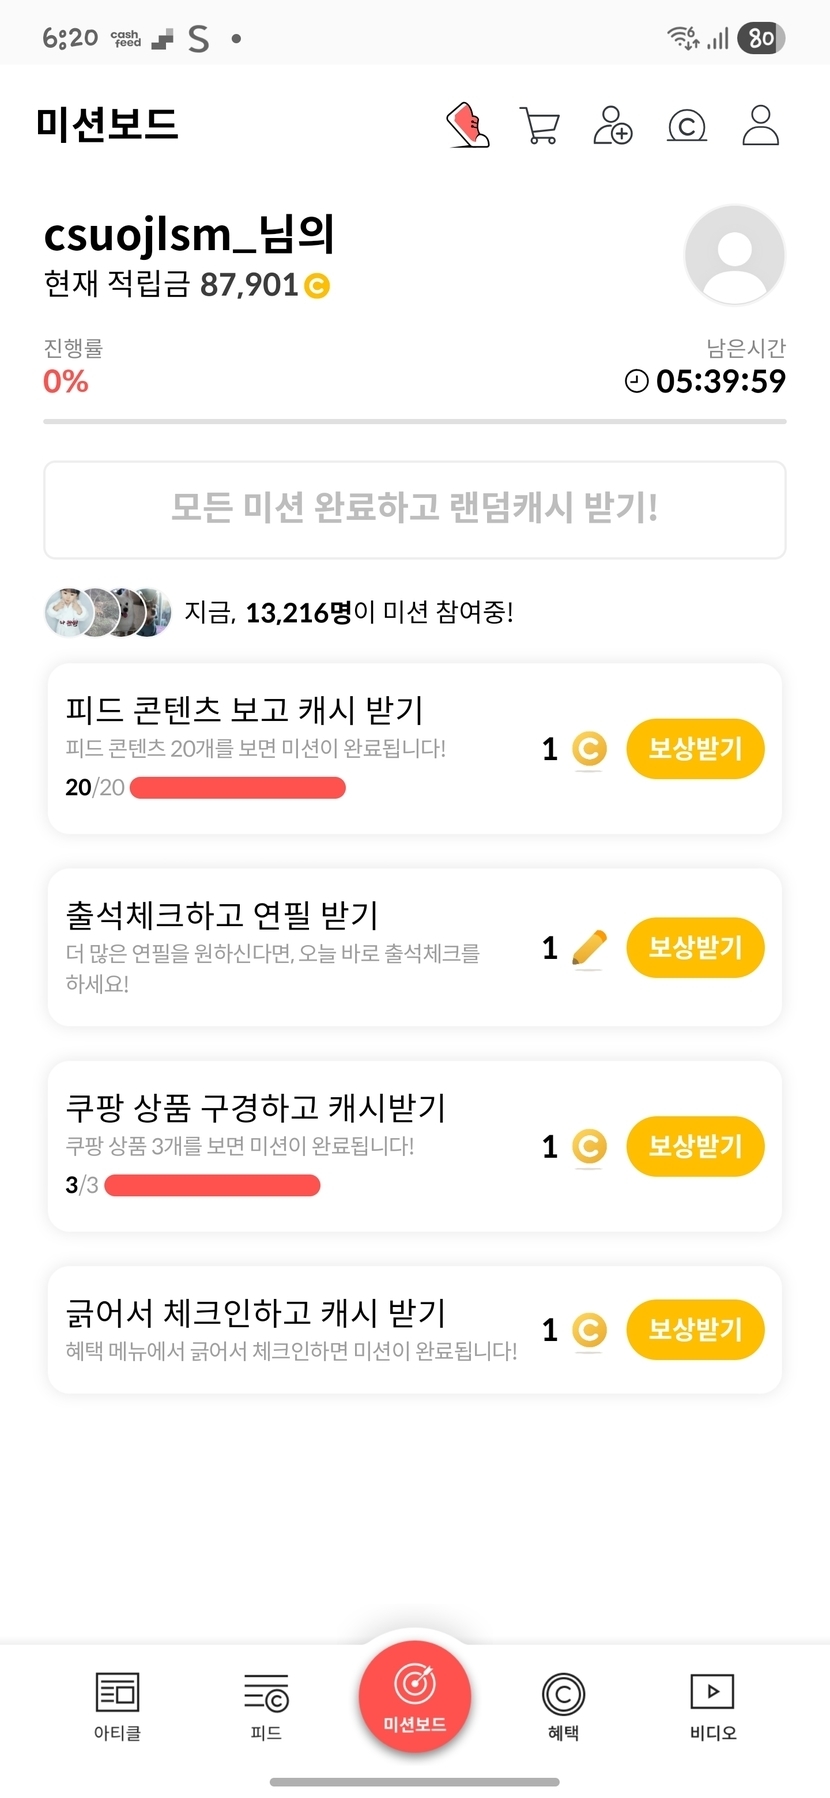Tap the invite friend icon

click(612, 126)
